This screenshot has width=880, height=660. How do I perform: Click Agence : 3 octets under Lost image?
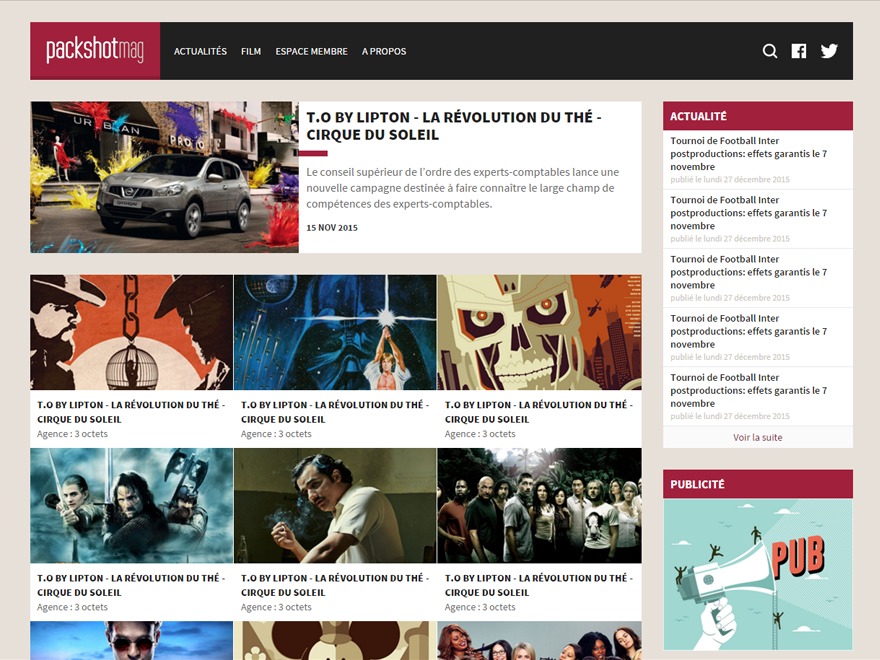[x=480, y=607]
